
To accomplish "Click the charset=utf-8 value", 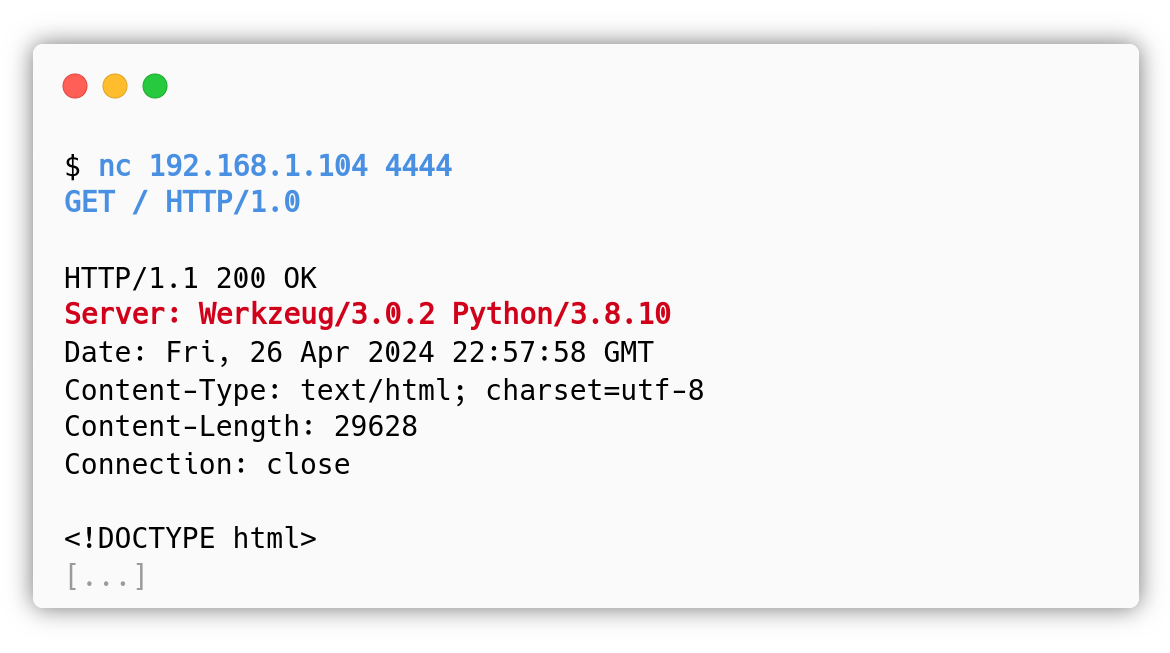I will pos(595,390).
